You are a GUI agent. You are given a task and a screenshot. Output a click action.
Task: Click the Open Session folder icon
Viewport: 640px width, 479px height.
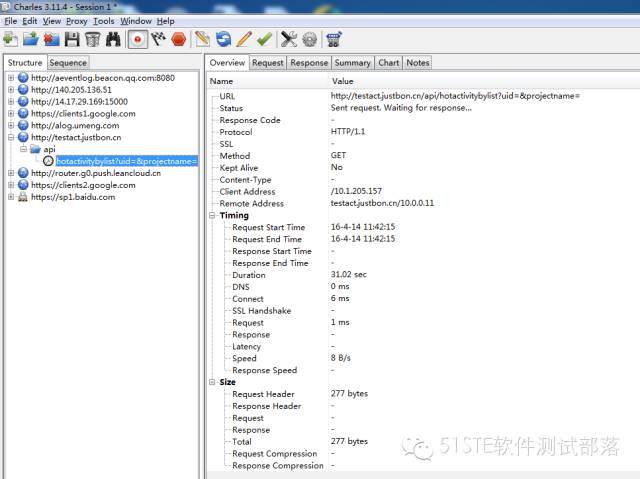(31, 40)
